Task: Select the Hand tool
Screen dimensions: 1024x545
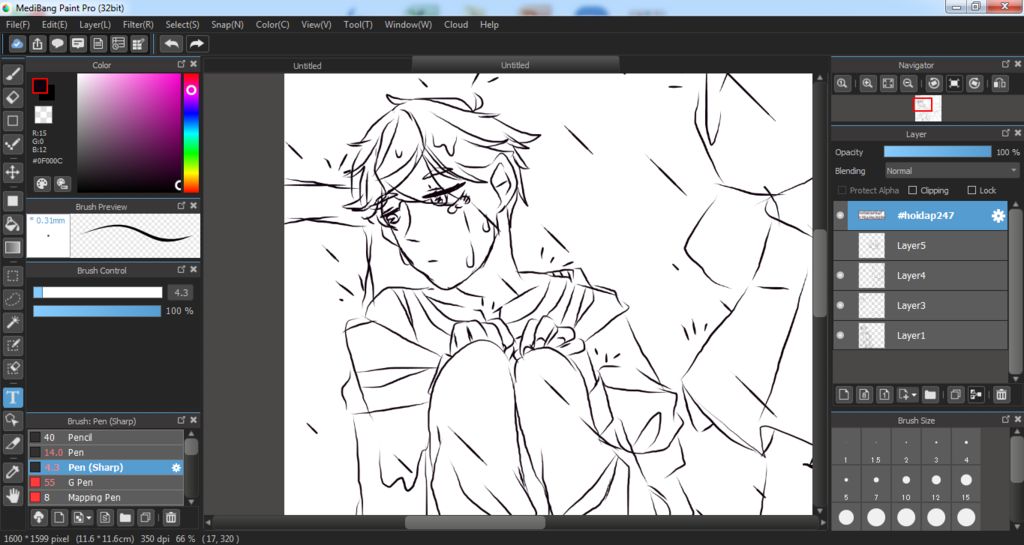Action: pyautogui.click(x=12, y=495)
